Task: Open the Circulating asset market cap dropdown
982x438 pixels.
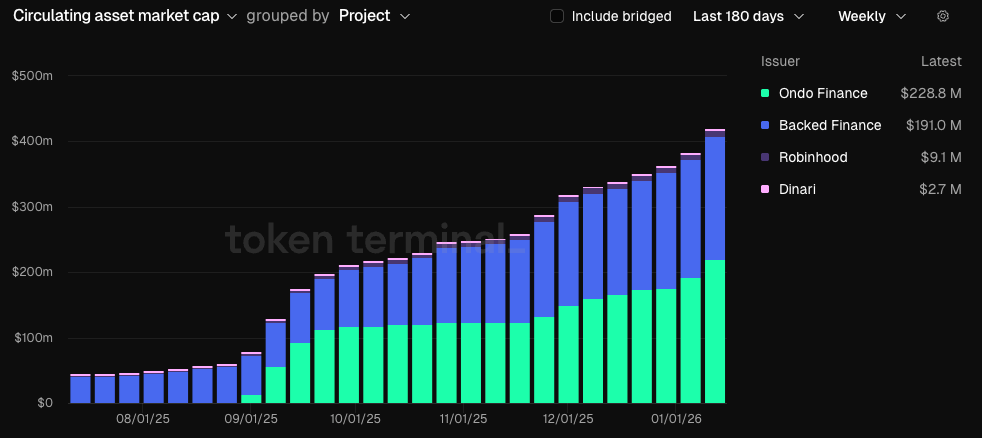Action: click(x=125, y=16)
